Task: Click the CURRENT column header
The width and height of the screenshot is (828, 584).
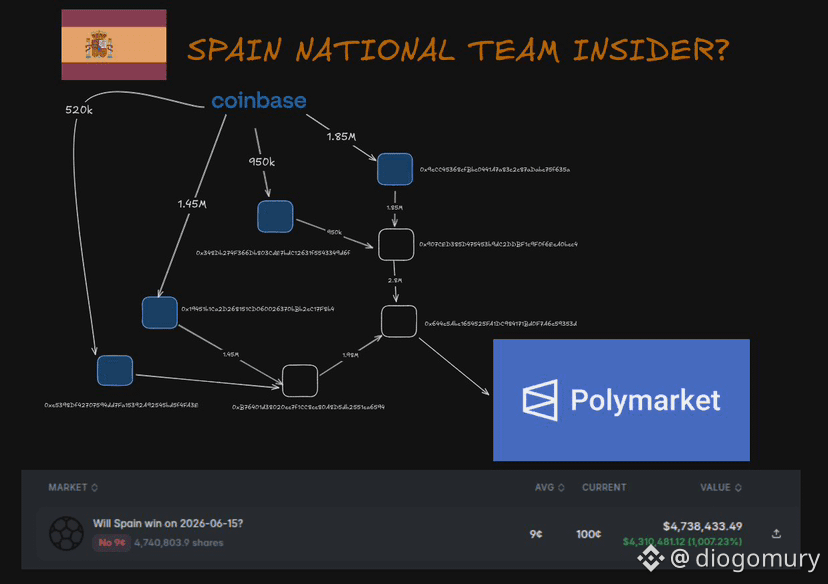Action: 604,487
